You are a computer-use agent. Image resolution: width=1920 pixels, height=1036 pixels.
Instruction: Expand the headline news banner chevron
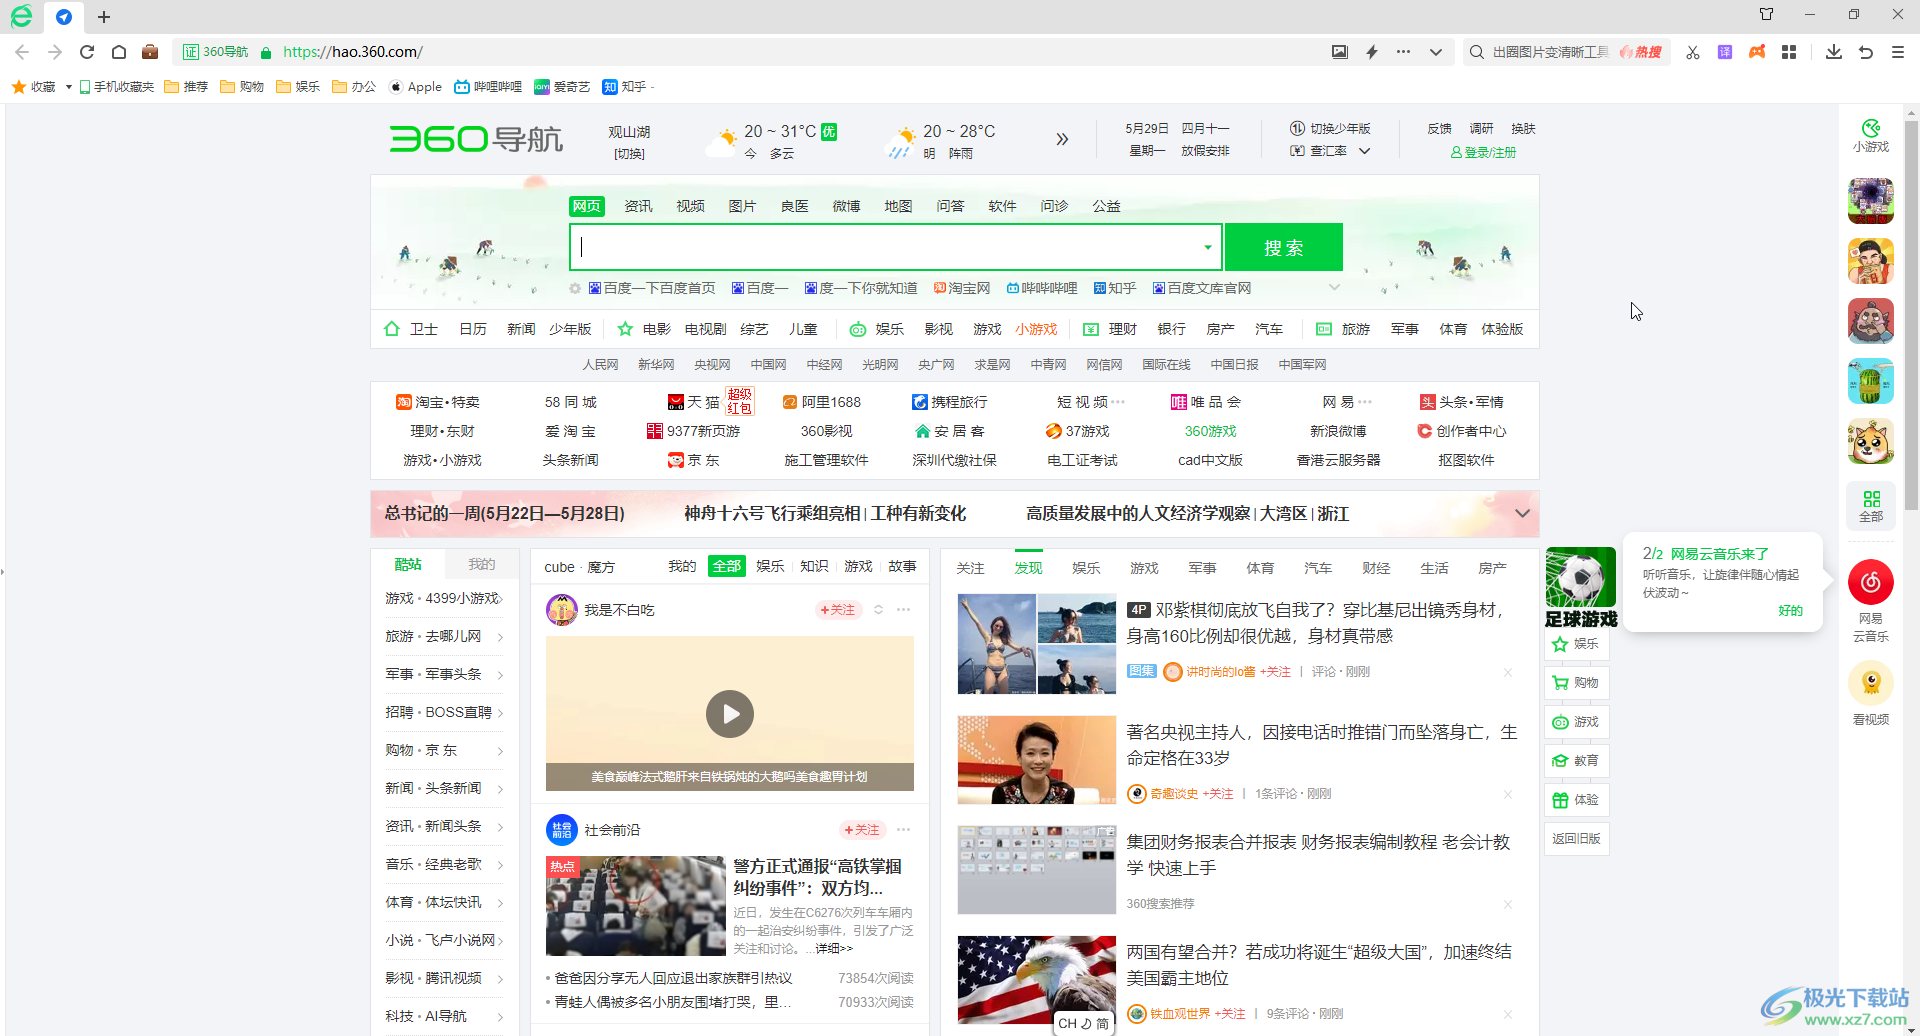pyautogui.click(x=1522, y=514)
